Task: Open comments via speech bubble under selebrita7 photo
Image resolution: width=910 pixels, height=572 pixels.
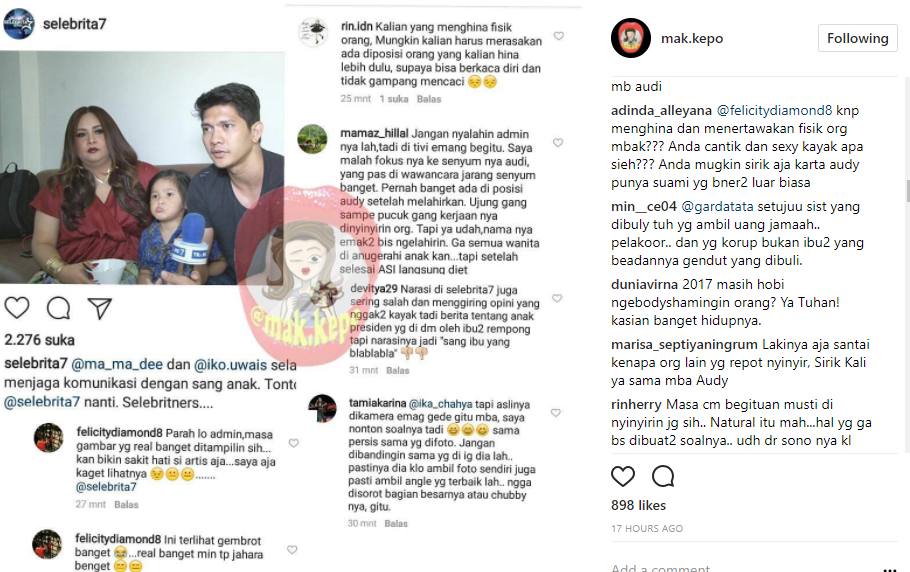Action: point(59,308)
